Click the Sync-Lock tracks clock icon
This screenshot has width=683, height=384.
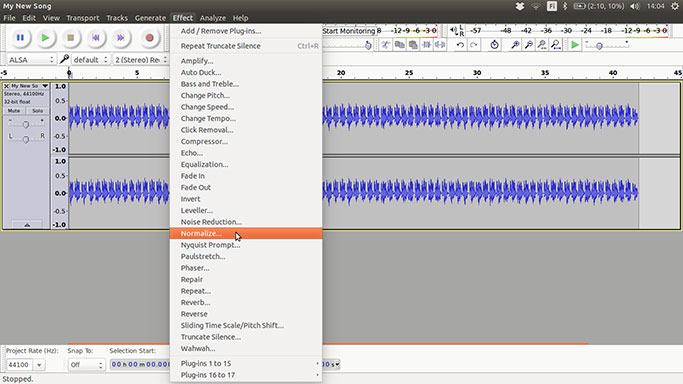(x=494, y=45)
